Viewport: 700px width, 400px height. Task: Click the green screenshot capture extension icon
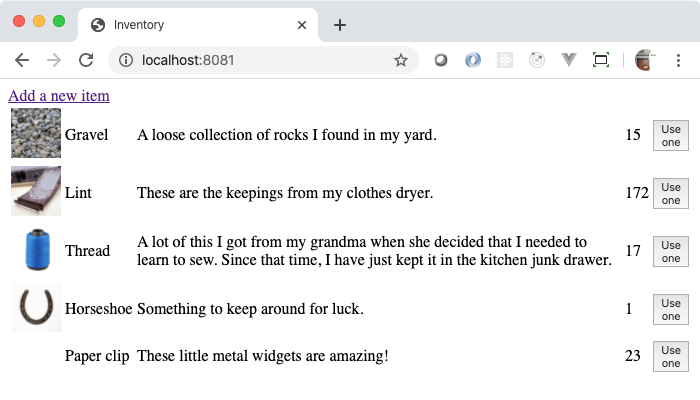click(x=601, y=60)
